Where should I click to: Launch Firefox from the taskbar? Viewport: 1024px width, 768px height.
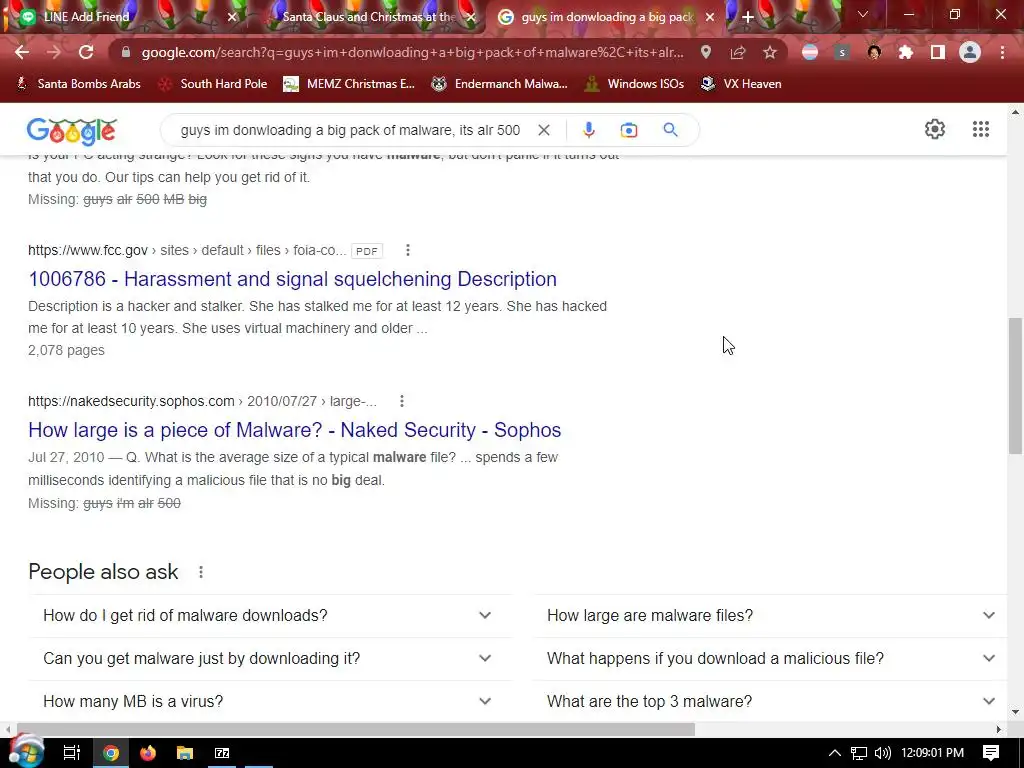[148, 753]
